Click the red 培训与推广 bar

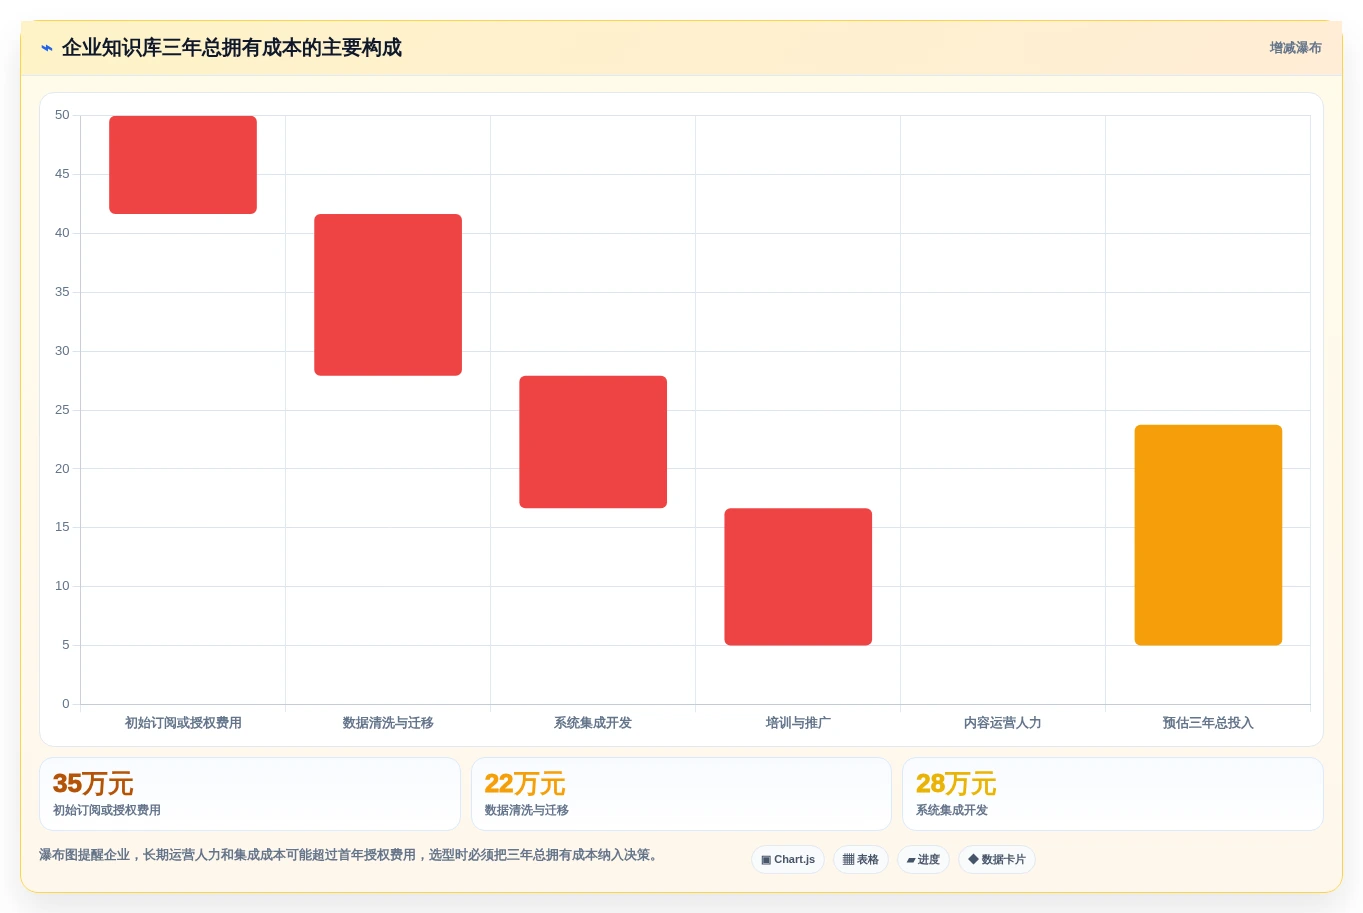point(798,577)
